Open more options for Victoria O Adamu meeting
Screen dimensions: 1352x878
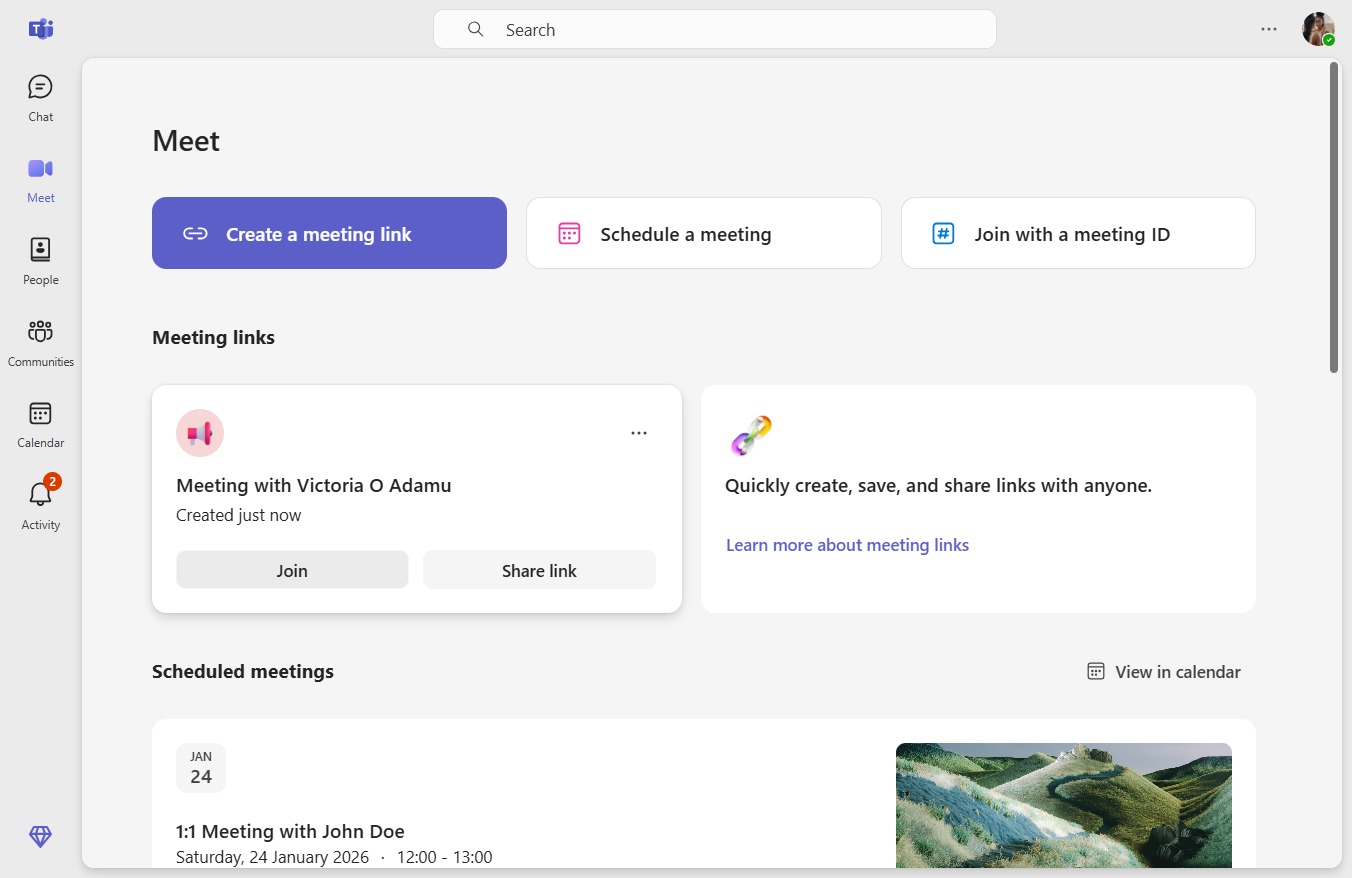pyautogui.click(x=639, y=433)
